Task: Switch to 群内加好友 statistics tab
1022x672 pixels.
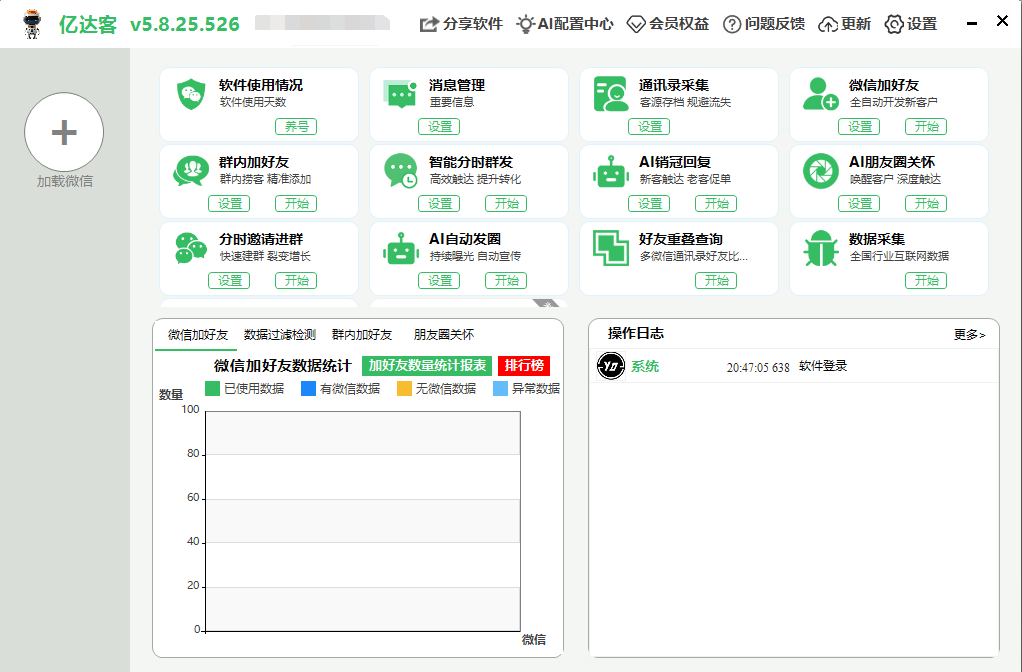Action: 362,335
